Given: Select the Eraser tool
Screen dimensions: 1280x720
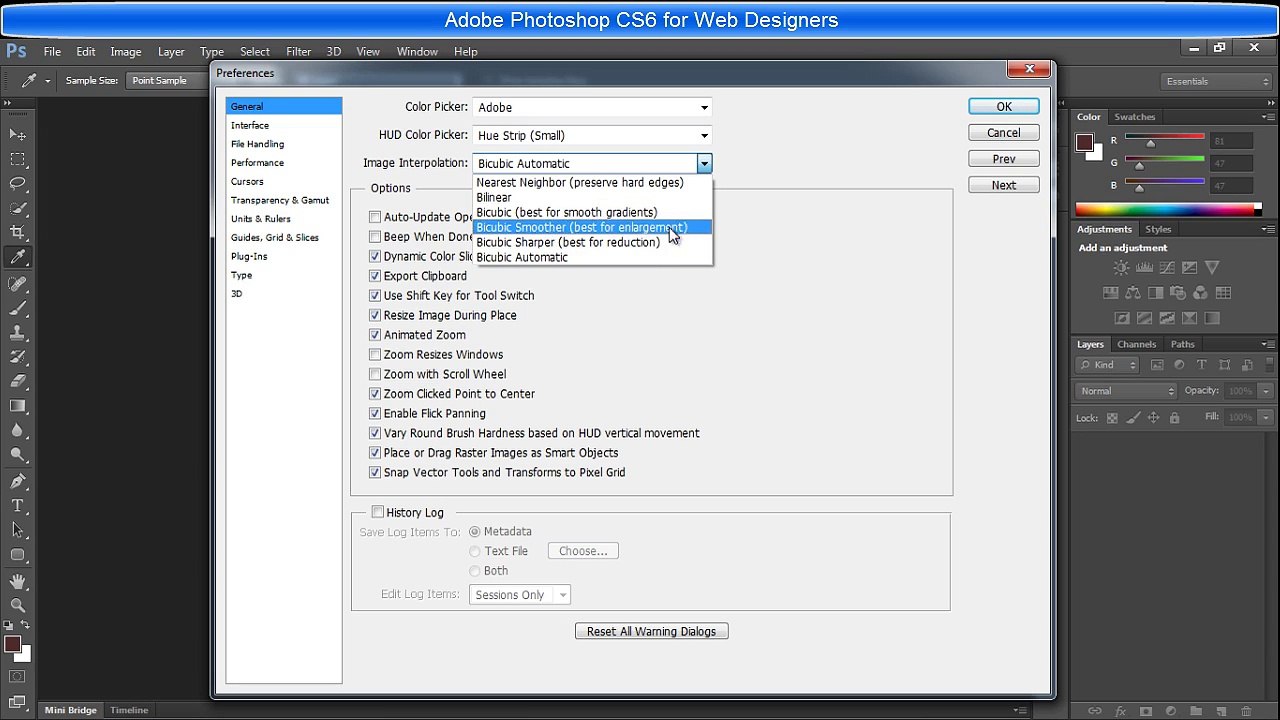Looking at the screenshot, I should point(17,381).
